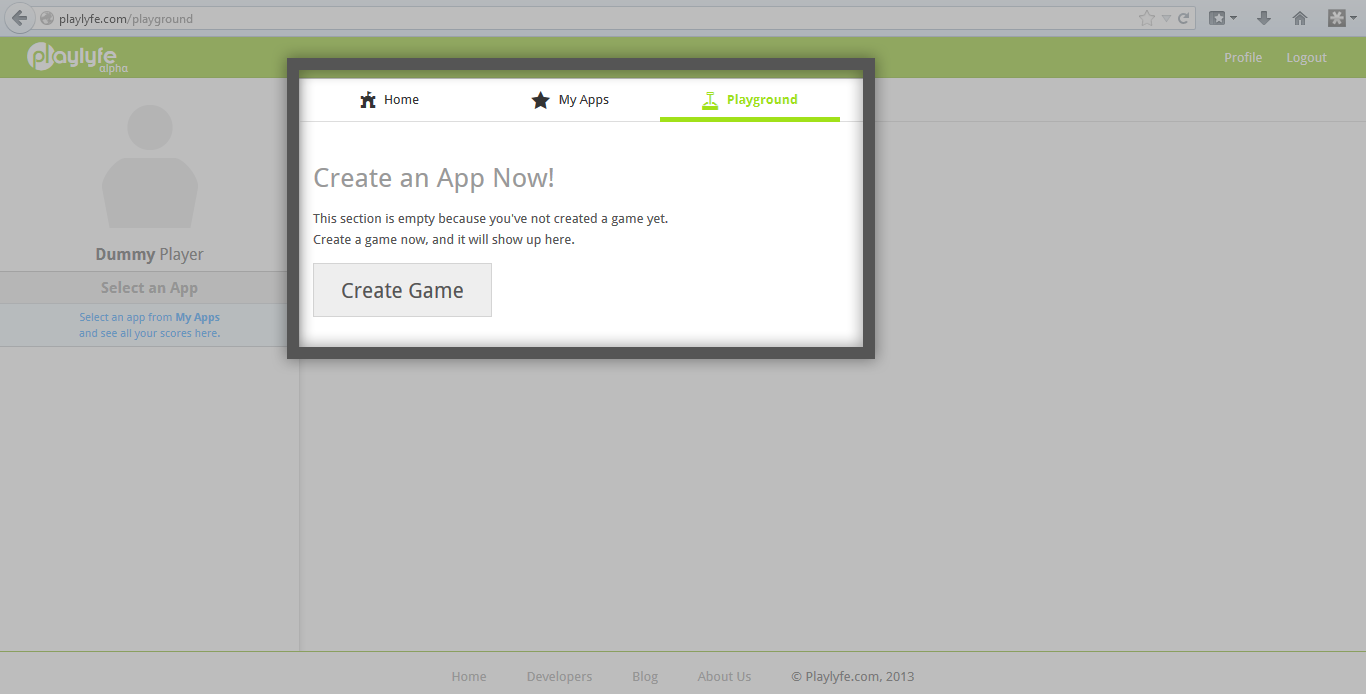Viewport: 1366px width, 694px height.
Task: Open the bookmarks menu icon
Action: [x=1217, y=18]
